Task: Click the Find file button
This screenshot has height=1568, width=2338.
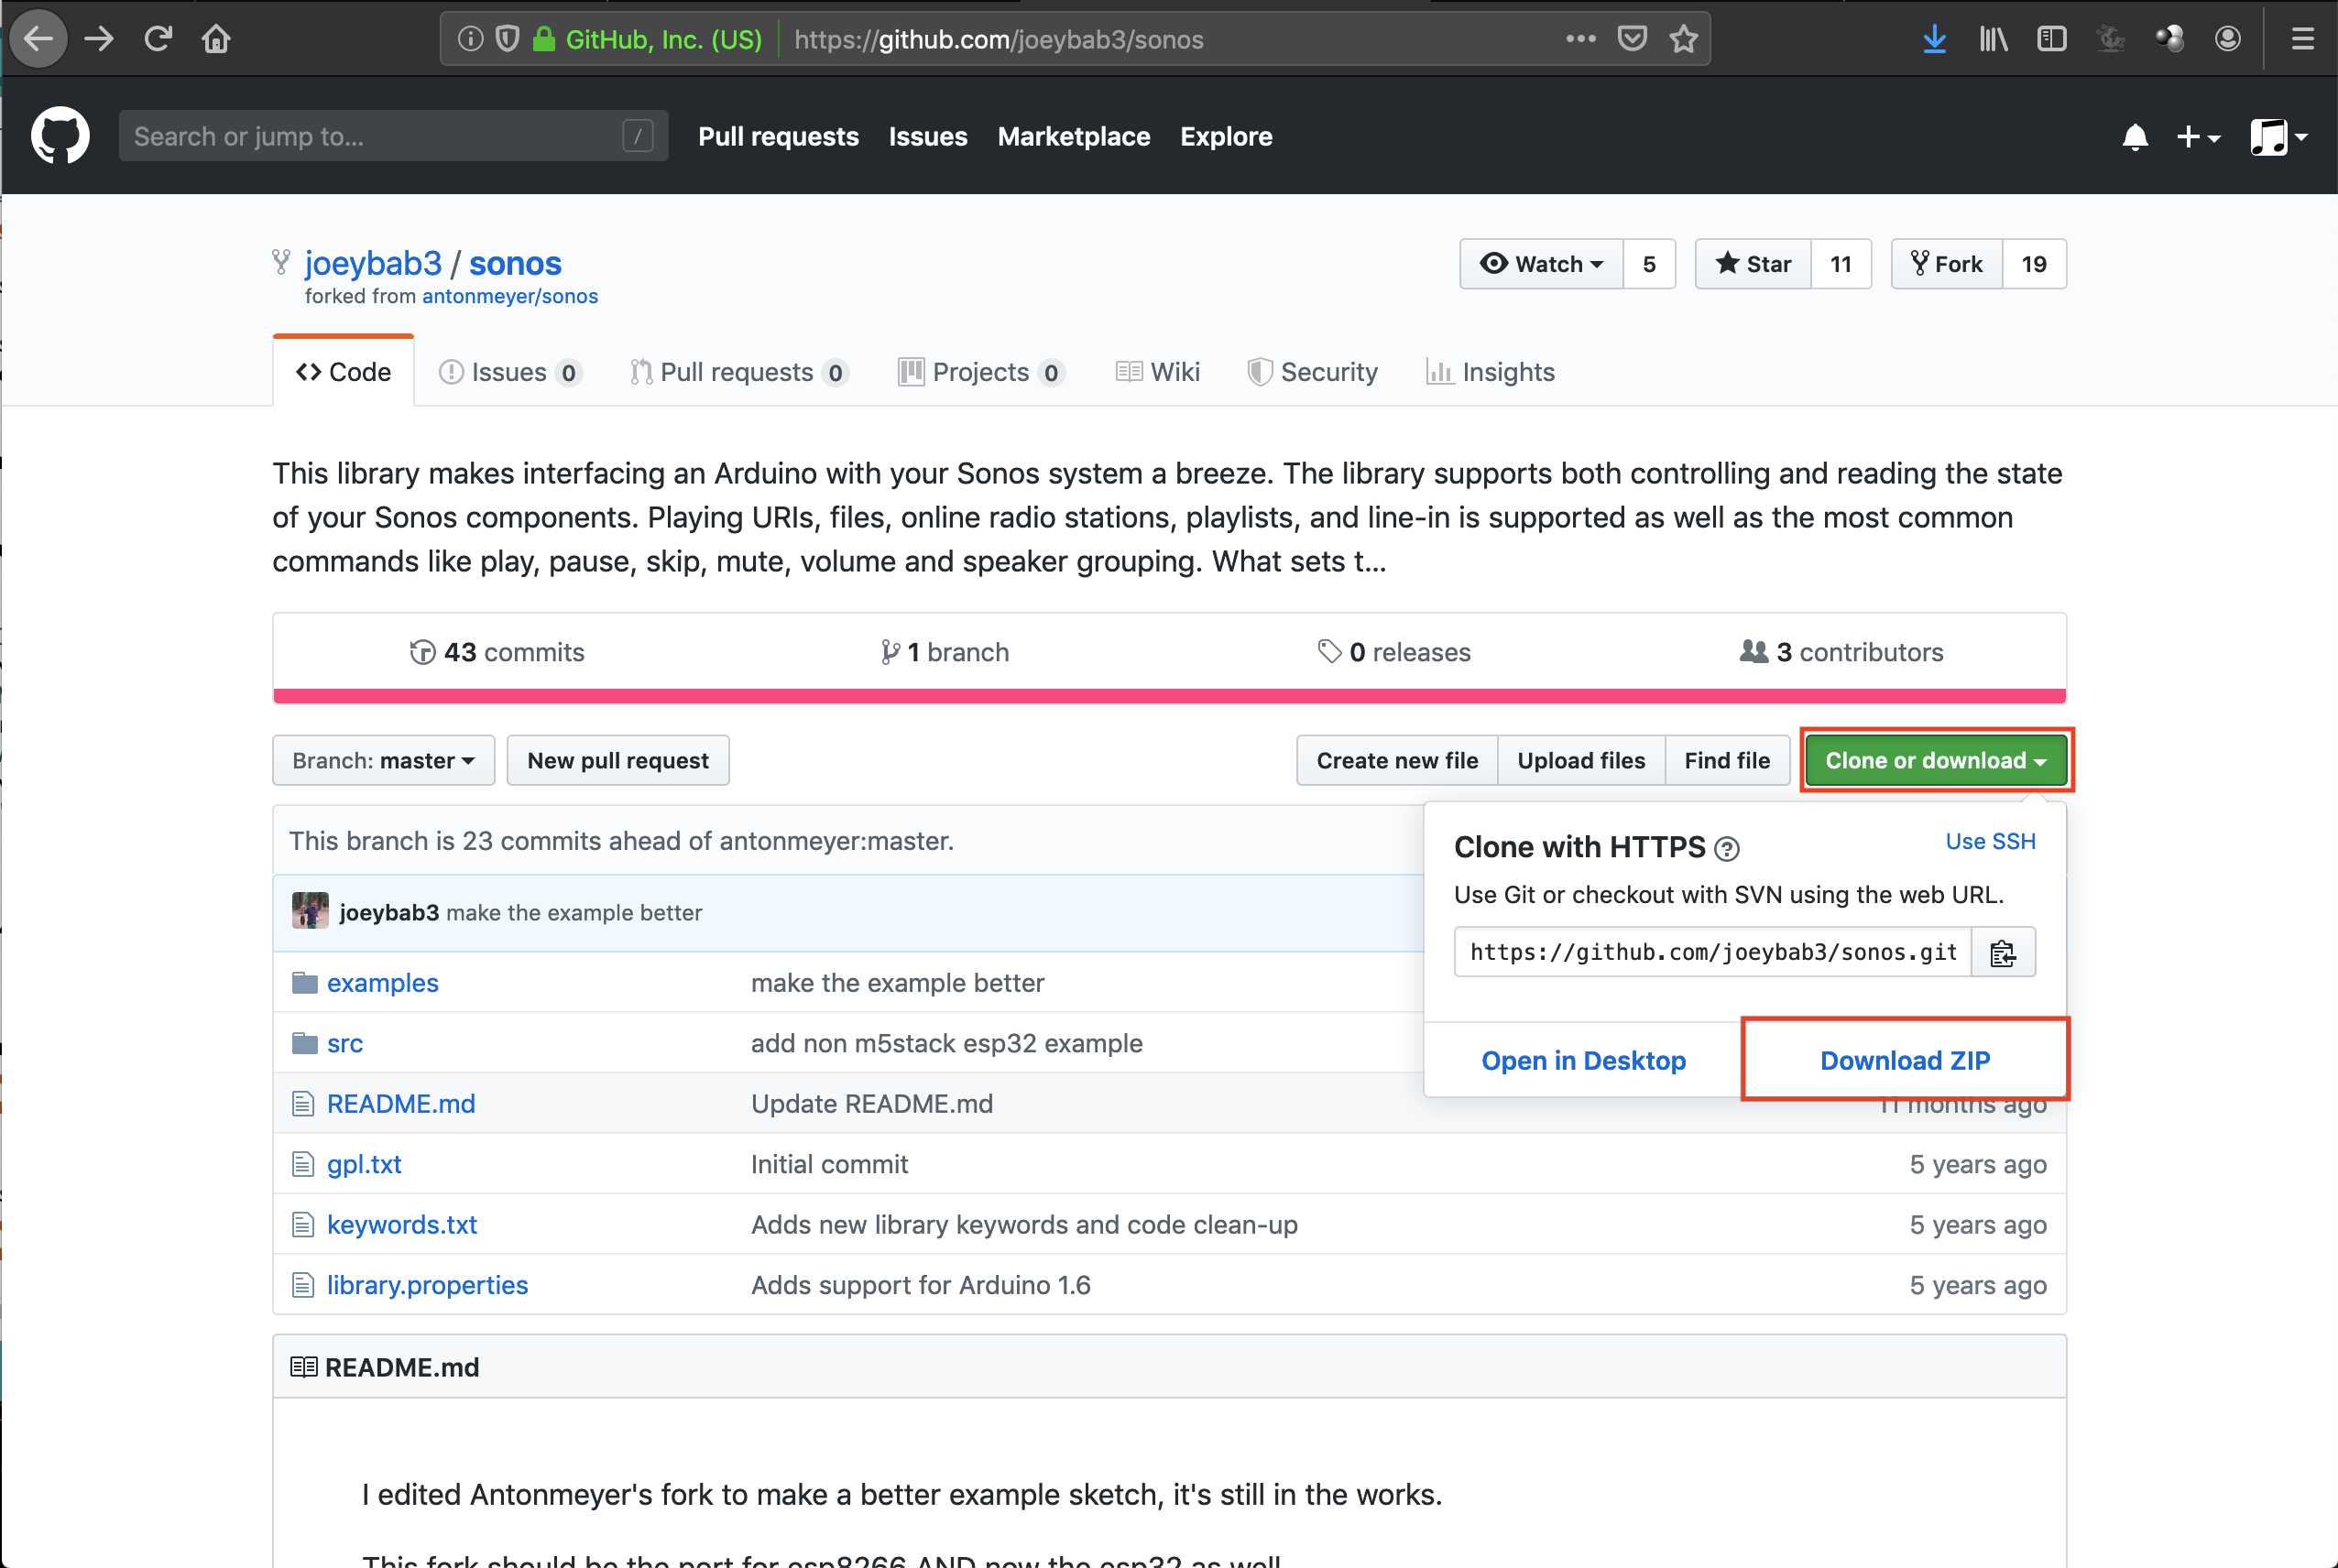Action: tap(1727, 761)
